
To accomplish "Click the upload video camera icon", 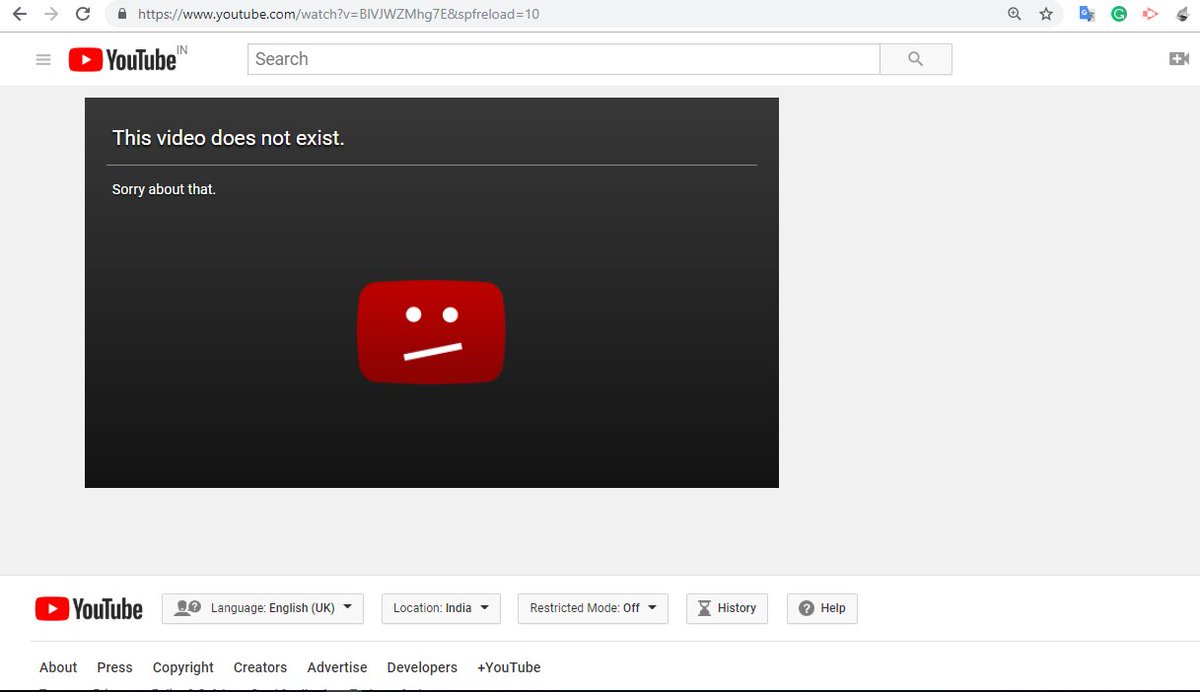I will click(1179, 59).
